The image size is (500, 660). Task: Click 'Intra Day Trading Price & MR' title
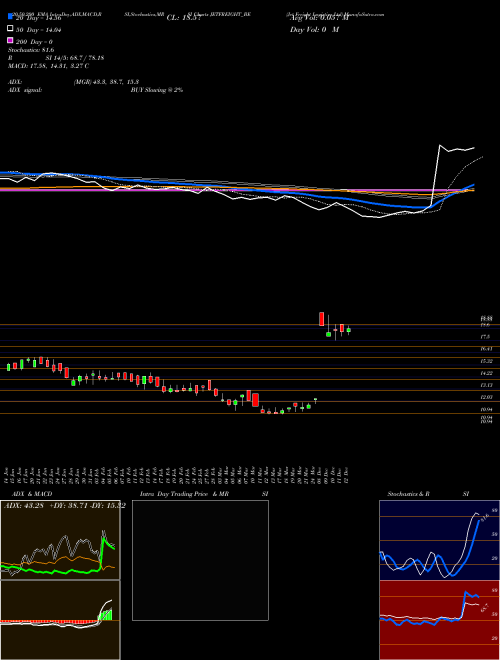click(184, 494)
